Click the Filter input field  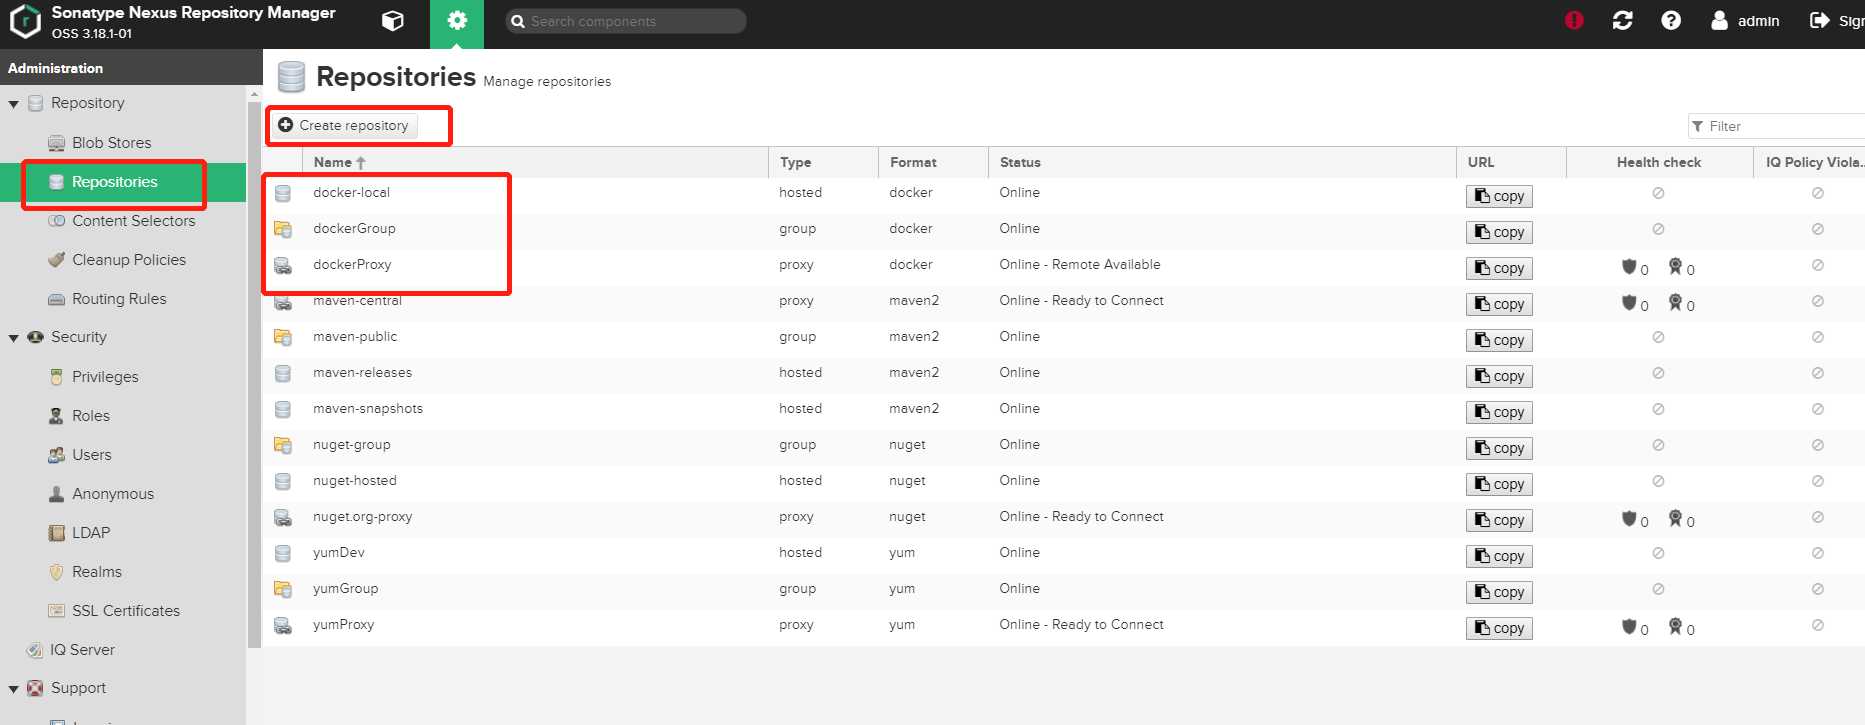point(1776,126)
